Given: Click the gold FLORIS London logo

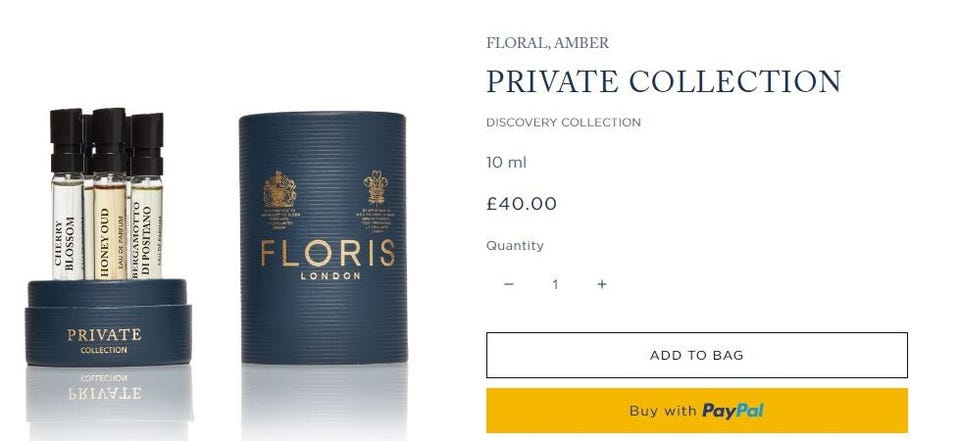Looking at the screenshot, I should [328, 260].
